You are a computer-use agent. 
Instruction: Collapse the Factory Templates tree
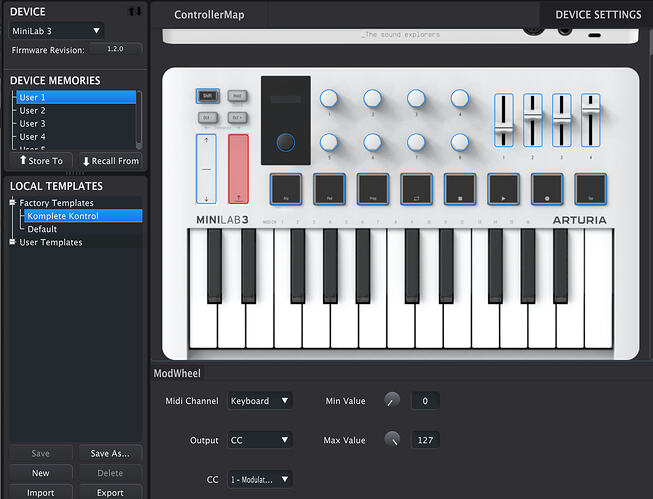[12, 202]
